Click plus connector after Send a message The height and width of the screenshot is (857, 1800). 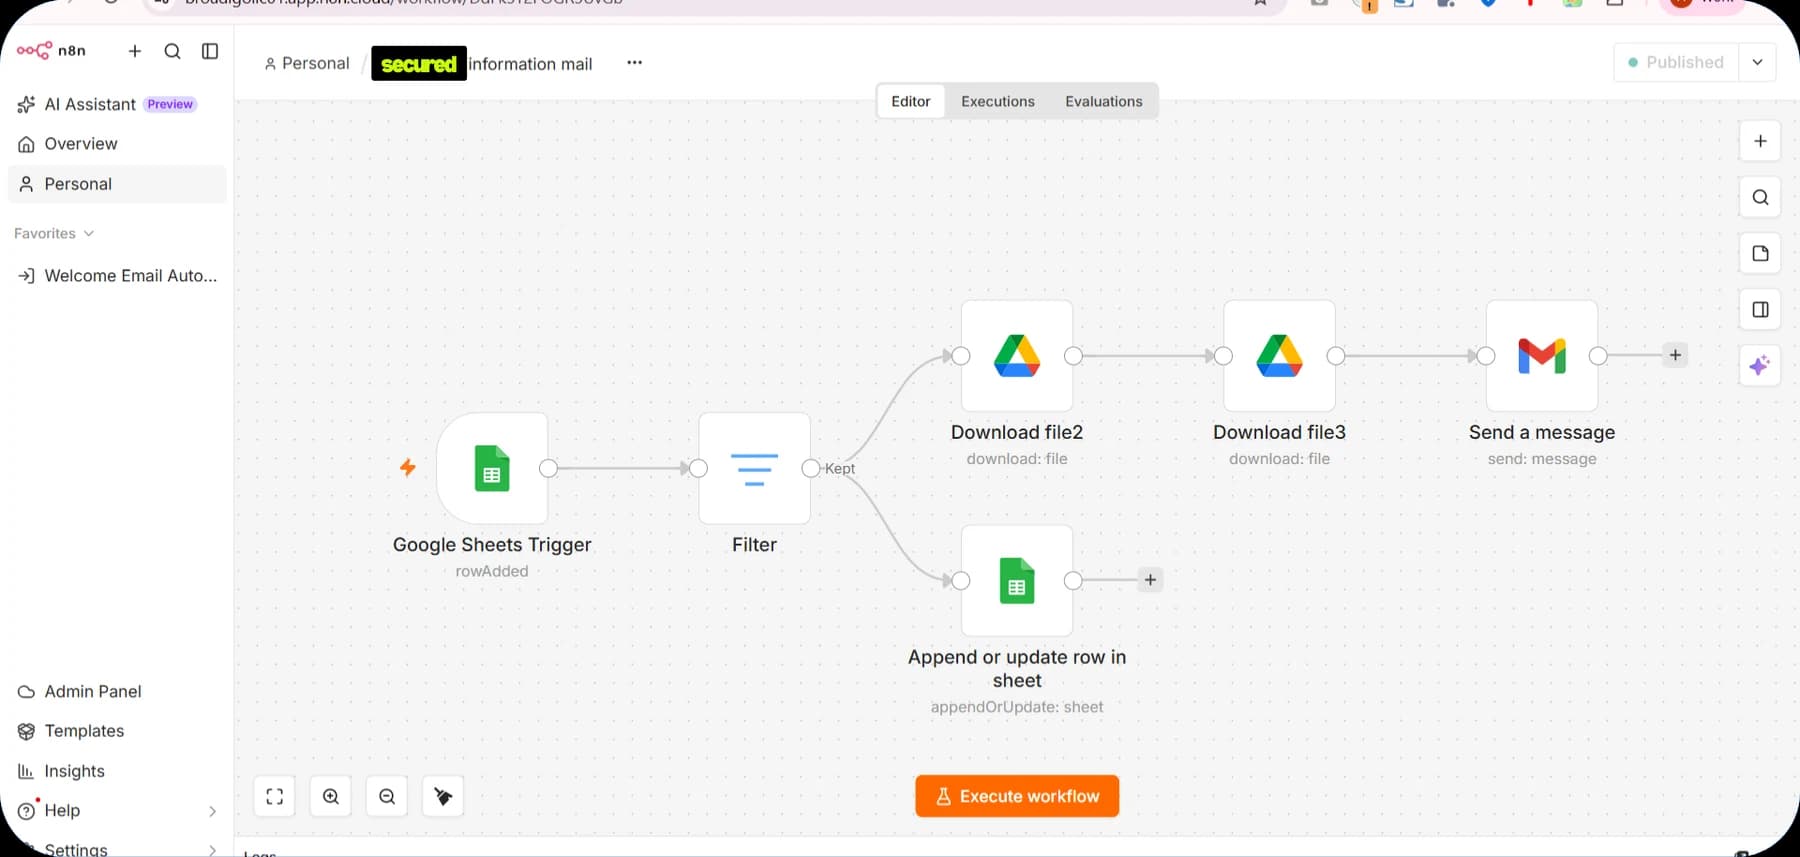coord(1675,355)
